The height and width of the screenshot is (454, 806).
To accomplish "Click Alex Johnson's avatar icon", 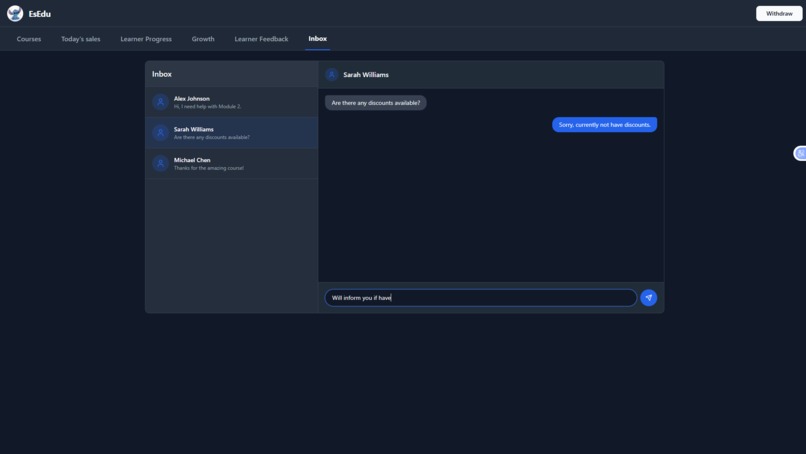I will (160, 102).
